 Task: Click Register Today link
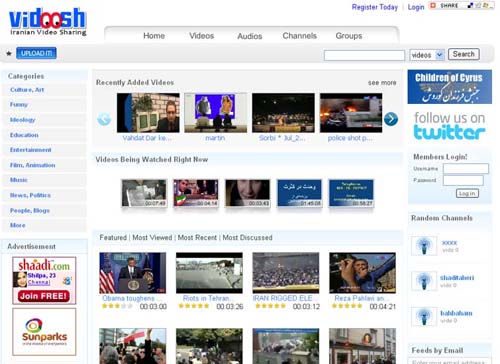point(375,7)
